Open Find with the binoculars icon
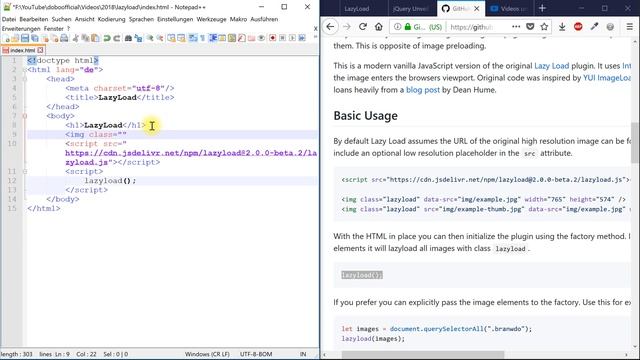640x360 pixels. (x=128, y=38)
